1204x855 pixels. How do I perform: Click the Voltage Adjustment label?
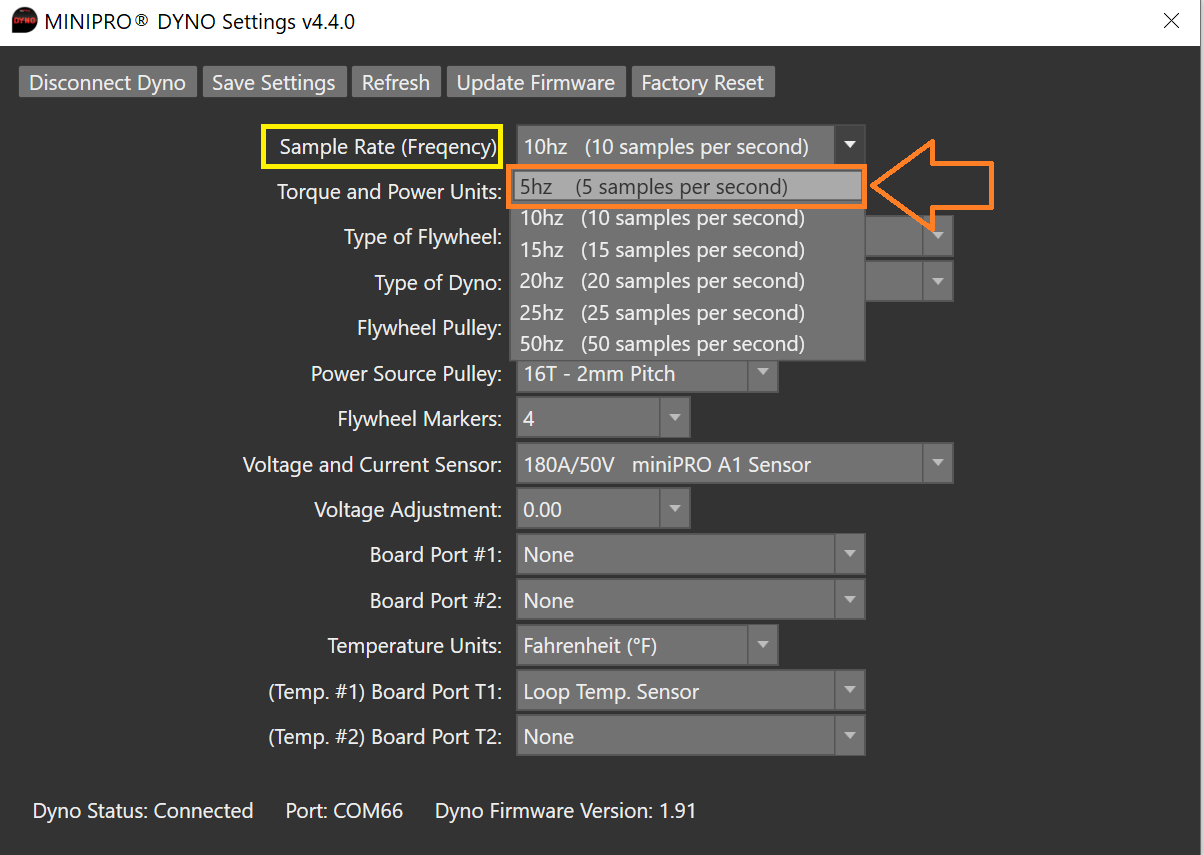[408, 510]
